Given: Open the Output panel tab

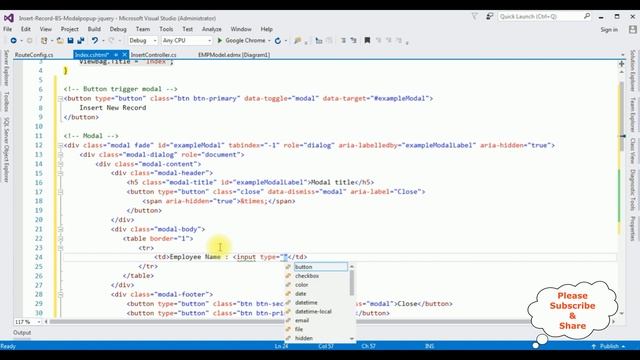Looking at the screenshot, I should click(22, 333).
